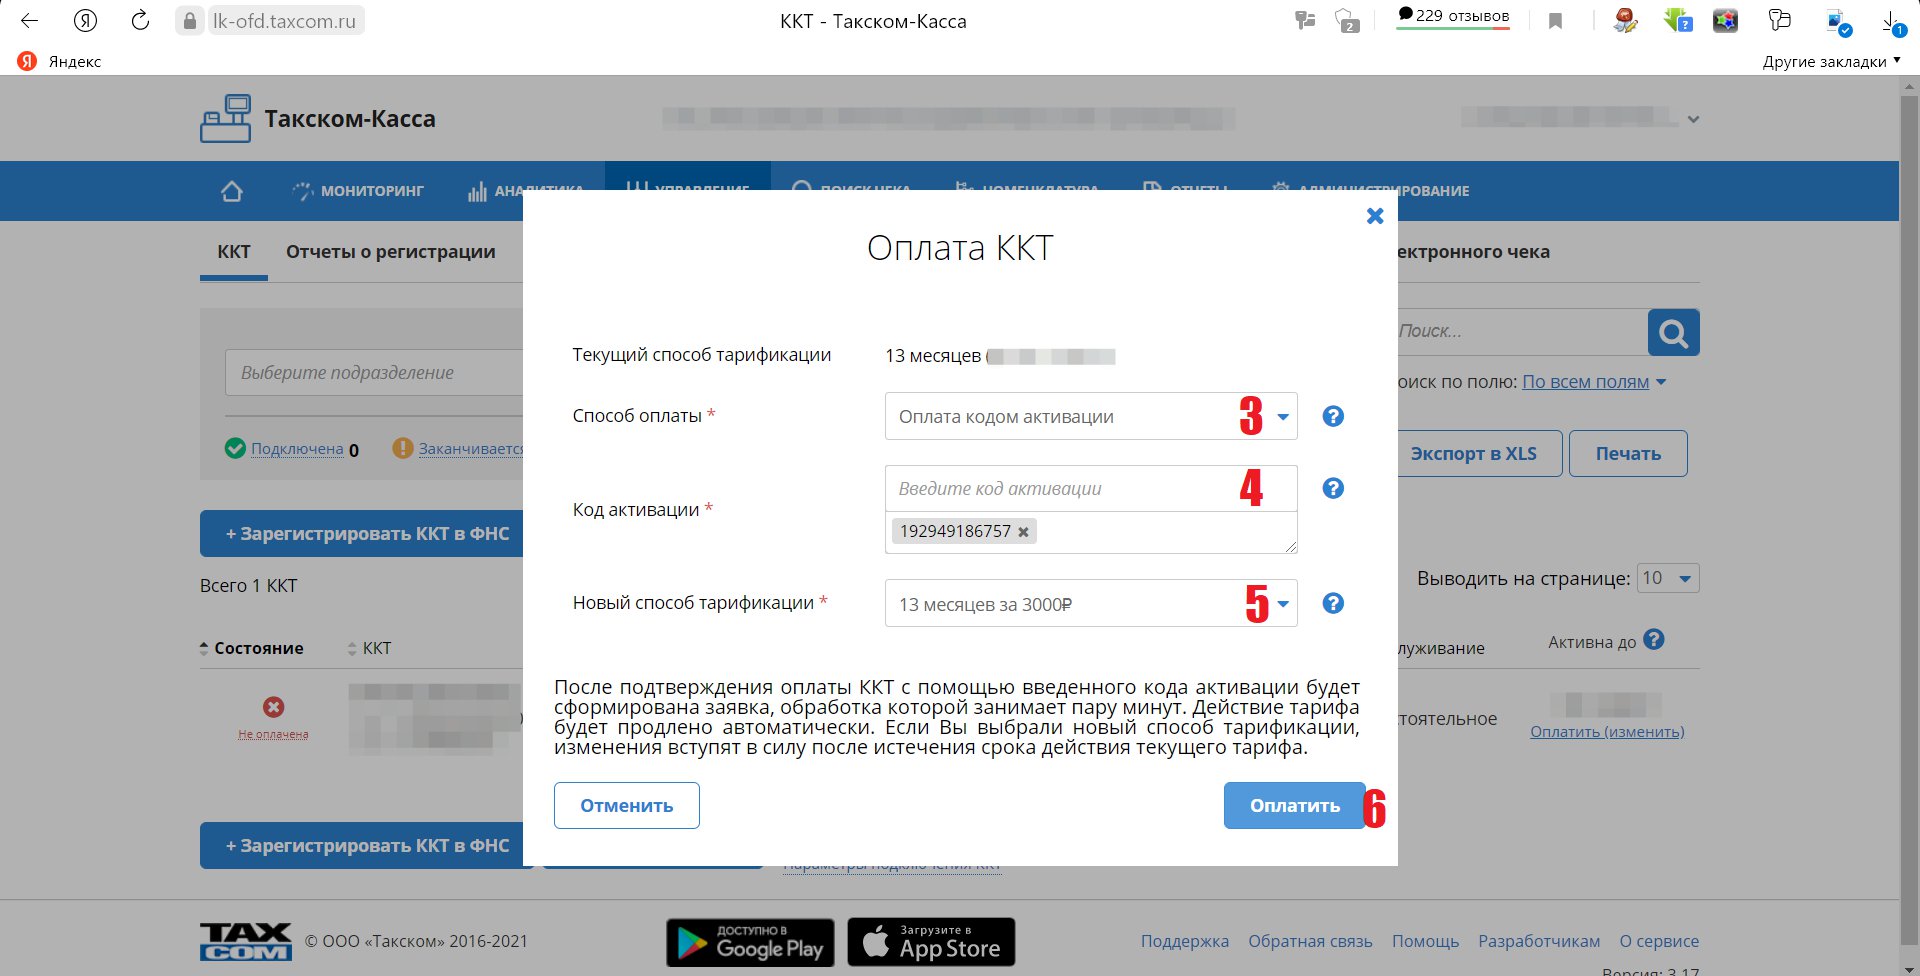This screenshot has height=976, width=1920.
Task: Sort table by ККТ column
Action: 370,648
